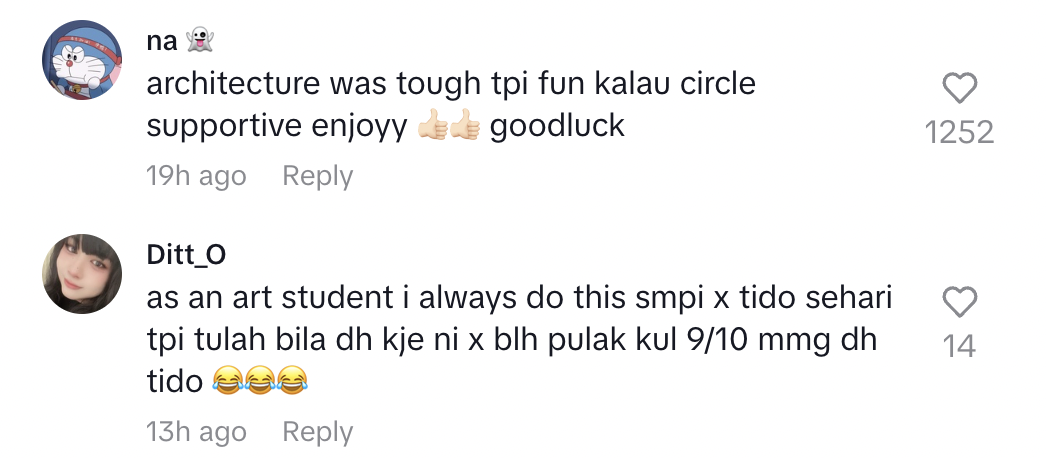Tap the heart on Ditt_O's comment
Screen dimensions: 1046x458
[x=959, y=302]
